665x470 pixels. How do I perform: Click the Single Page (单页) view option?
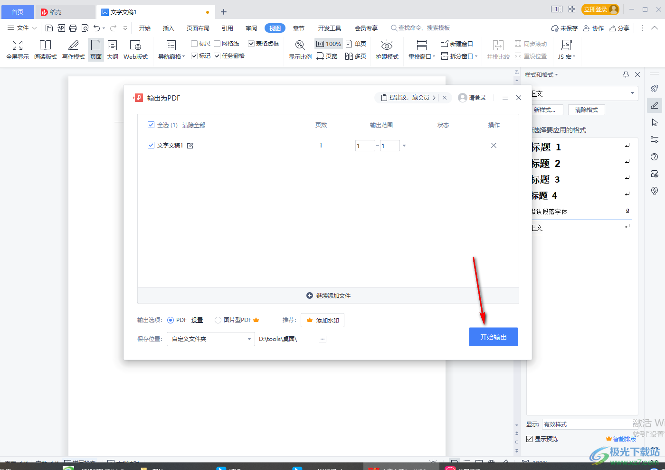356,44
